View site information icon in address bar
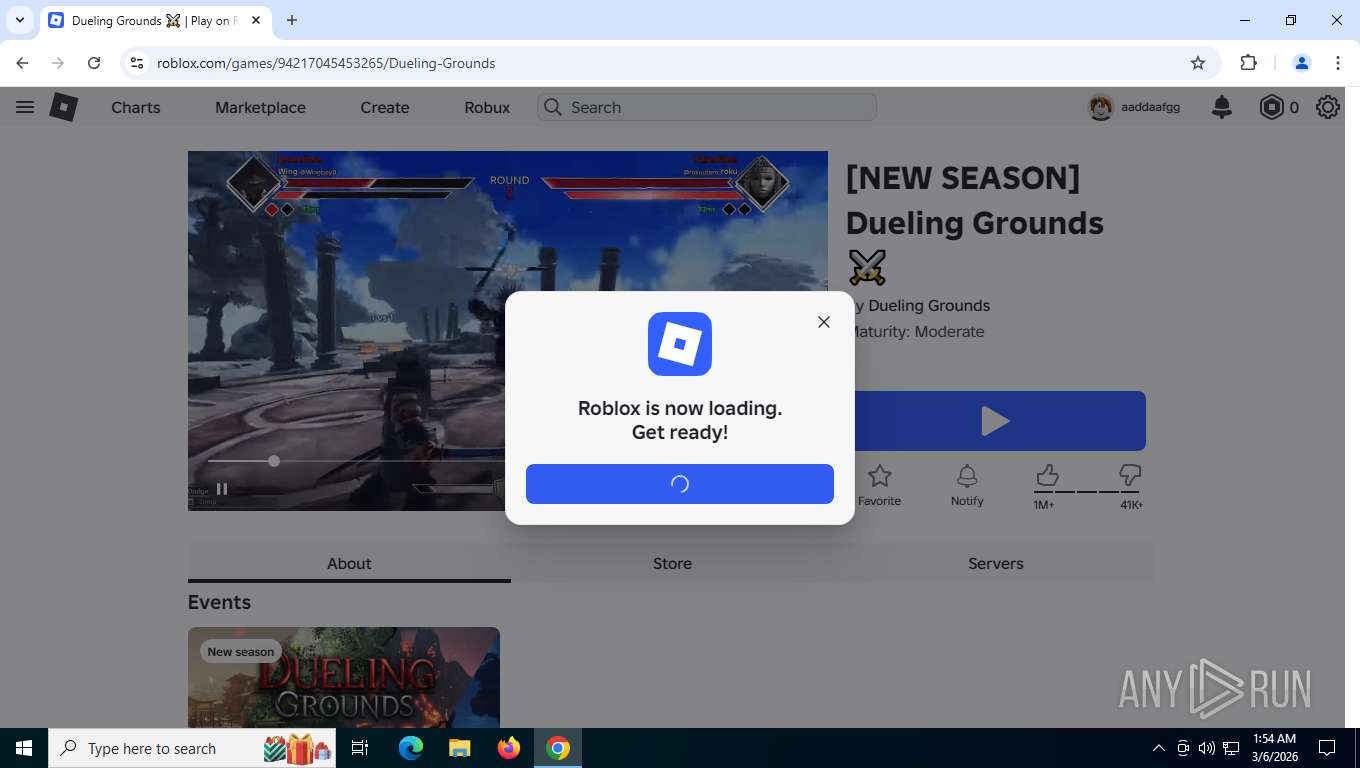Image resolution: width=1360 pixels, height=768 pixels. tap(137, 63)
